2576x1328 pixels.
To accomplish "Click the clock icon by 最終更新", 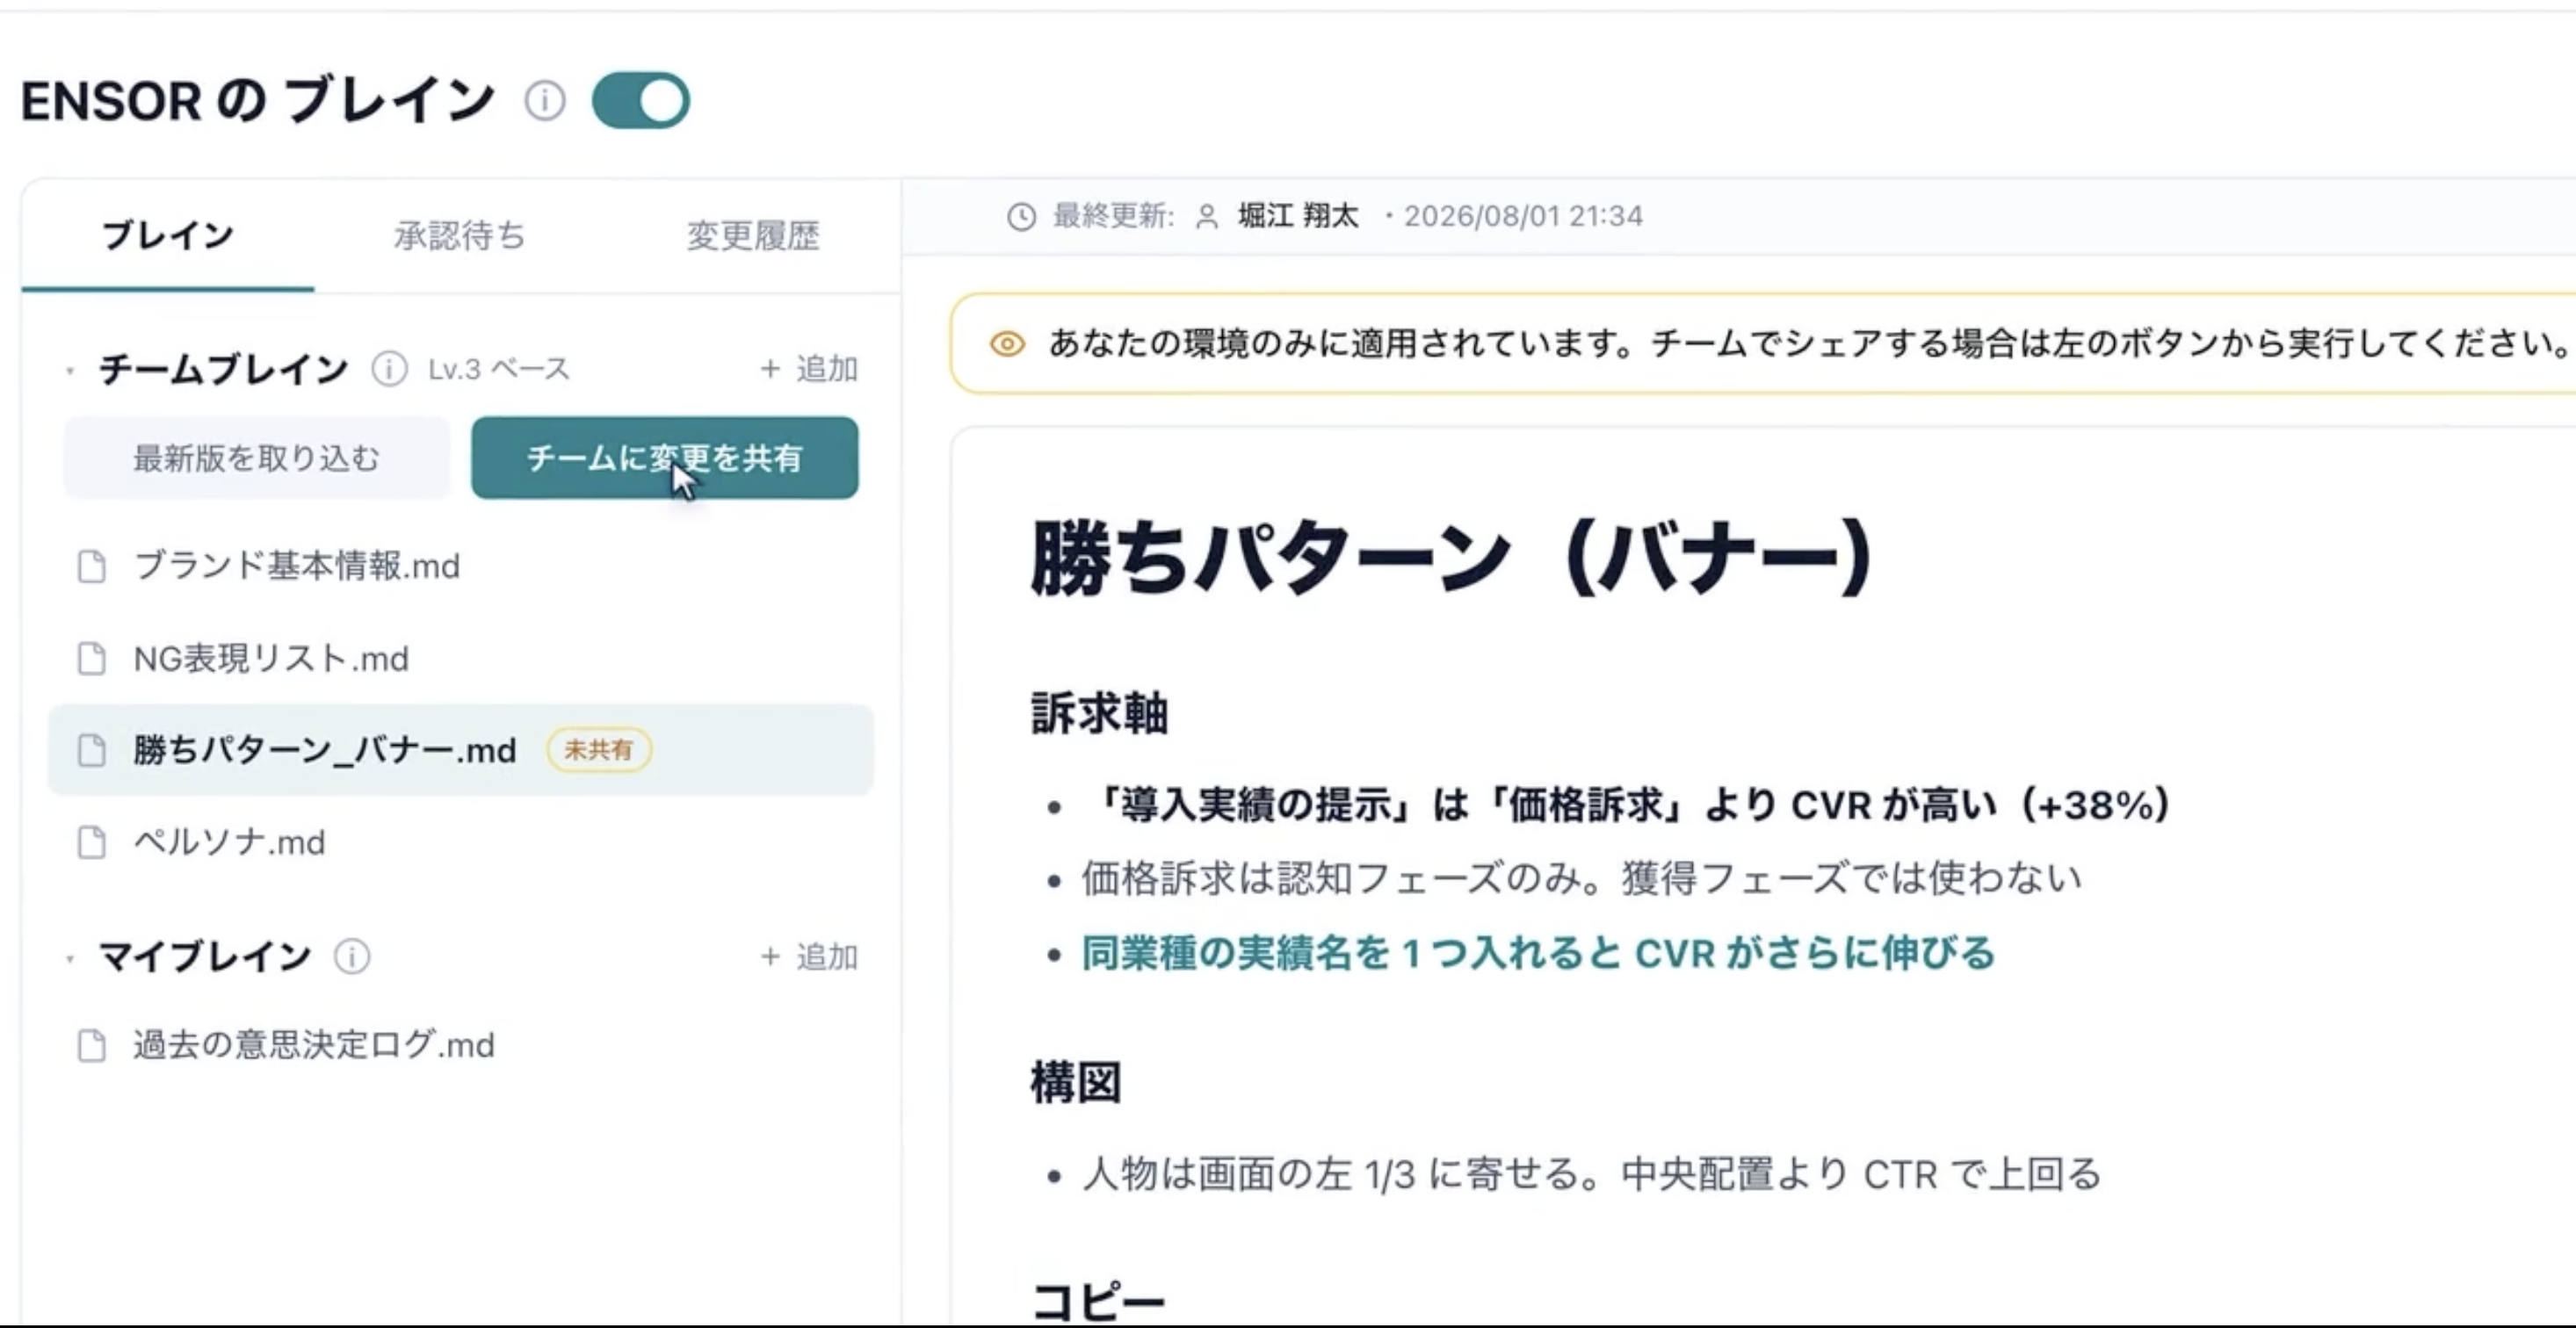I will tap(1021, 216).
